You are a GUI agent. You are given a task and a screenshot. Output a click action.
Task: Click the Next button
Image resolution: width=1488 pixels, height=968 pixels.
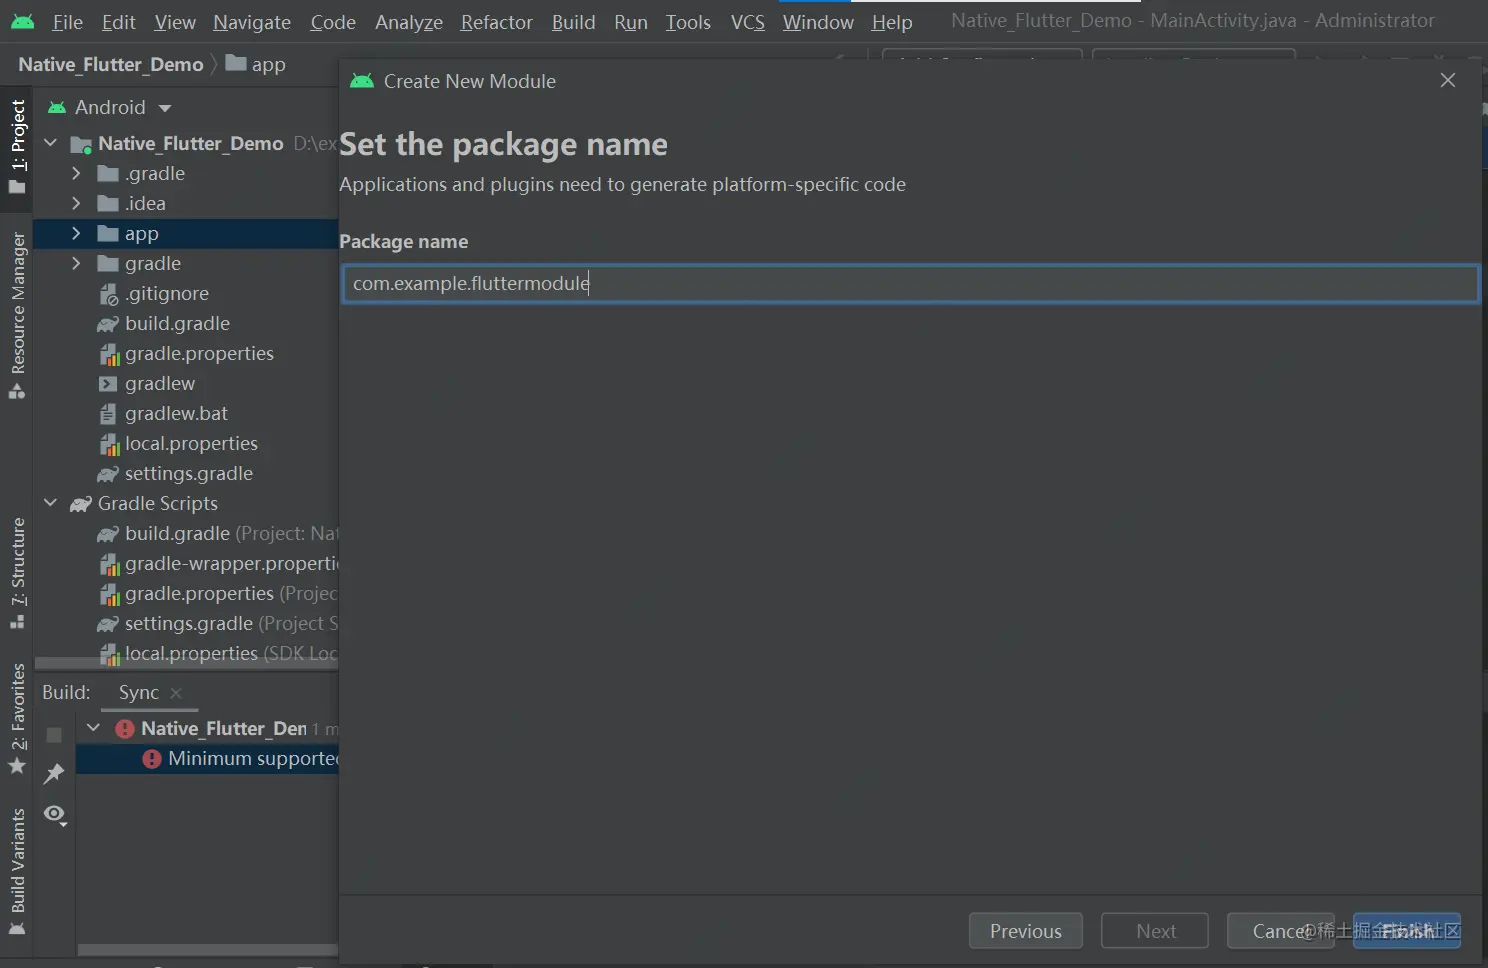[x=1155, y=931]
